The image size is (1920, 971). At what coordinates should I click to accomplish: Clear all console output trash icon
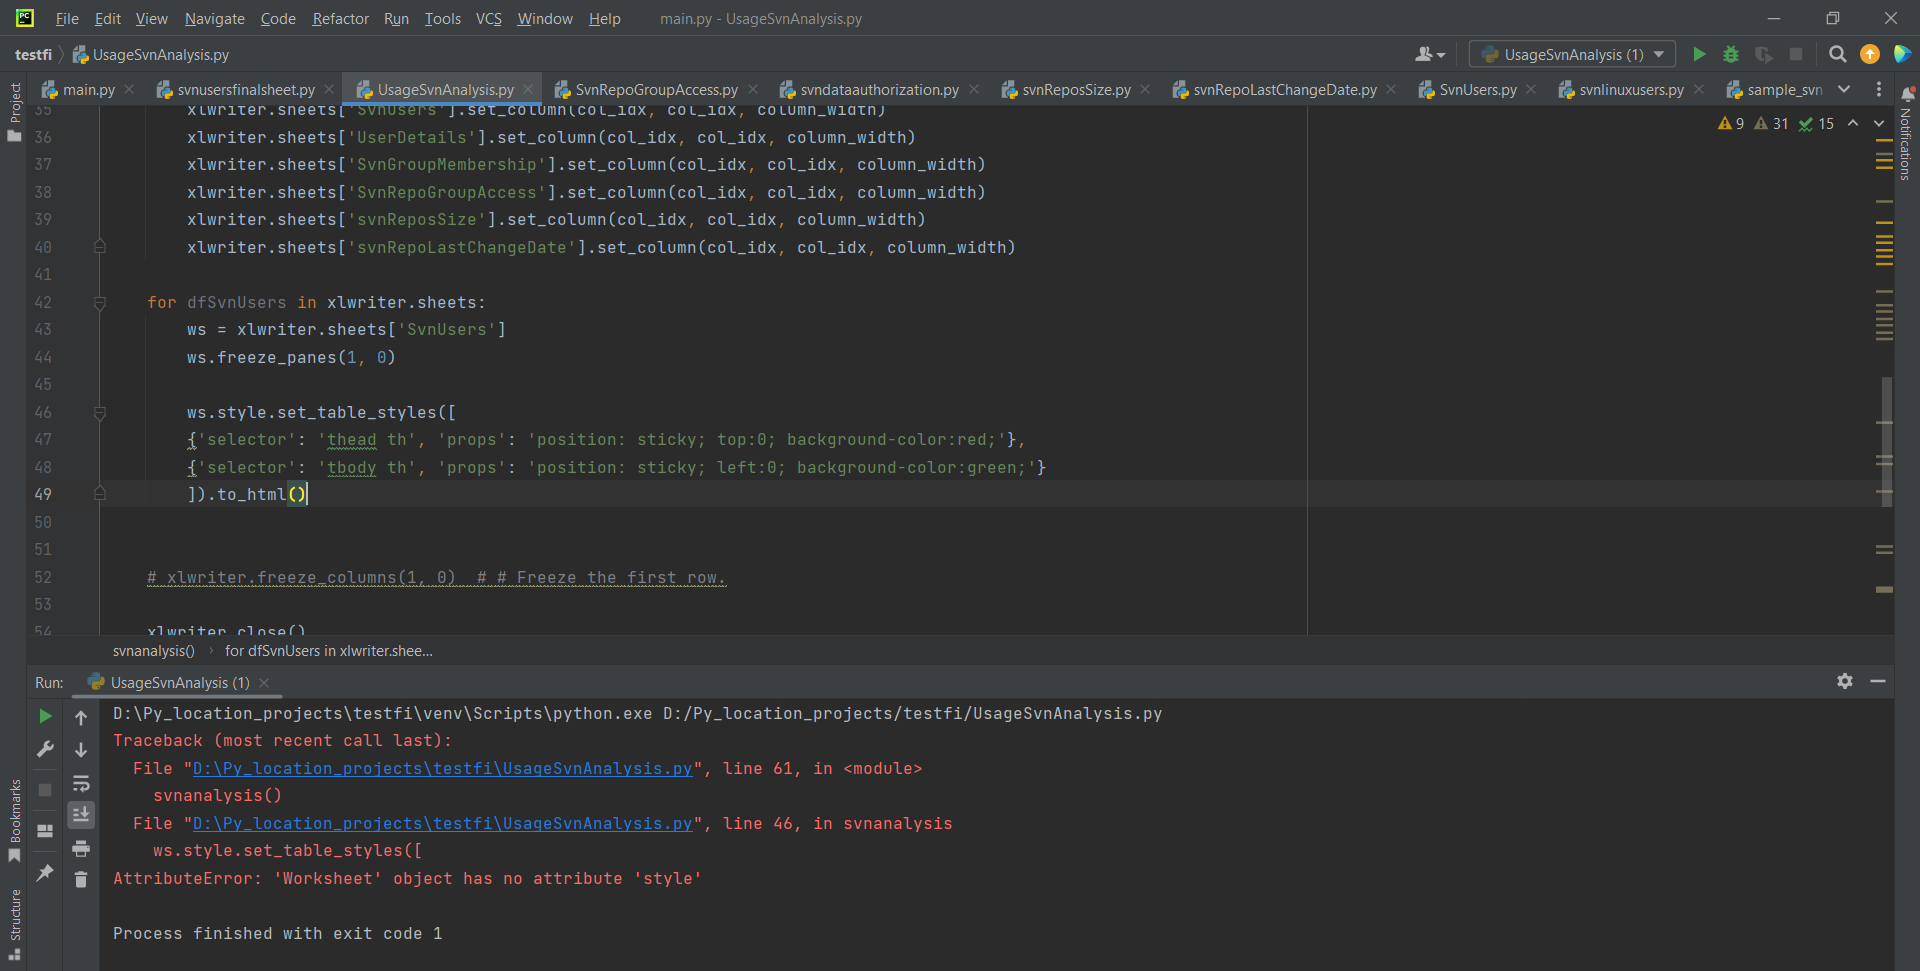[81, 879]
